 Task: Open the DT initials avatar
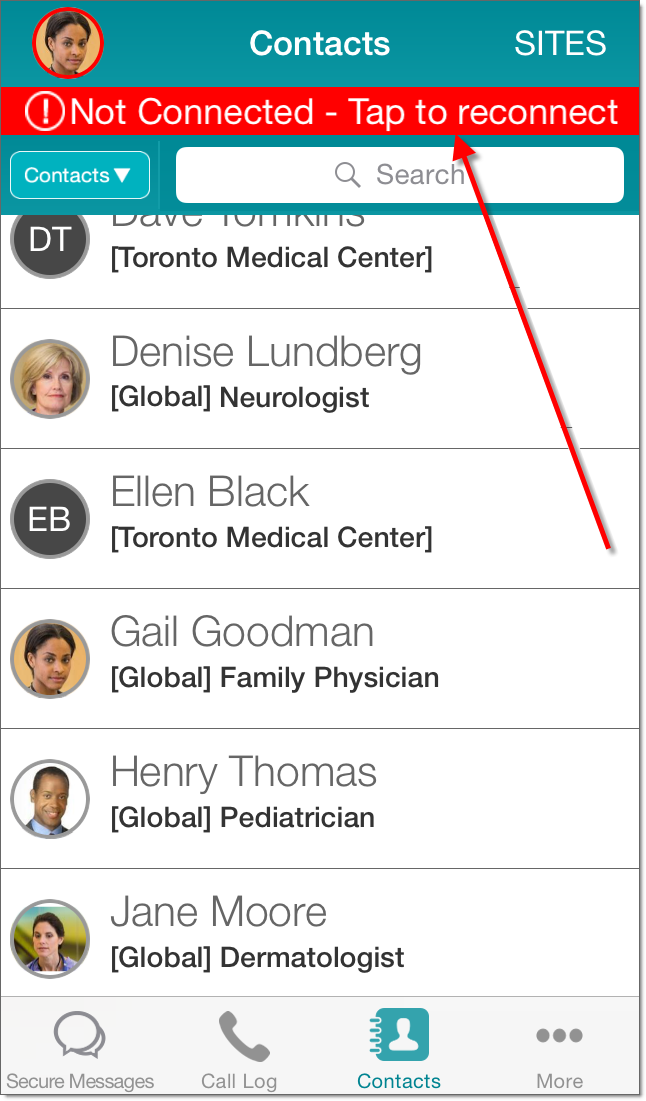tap(50, 240)
